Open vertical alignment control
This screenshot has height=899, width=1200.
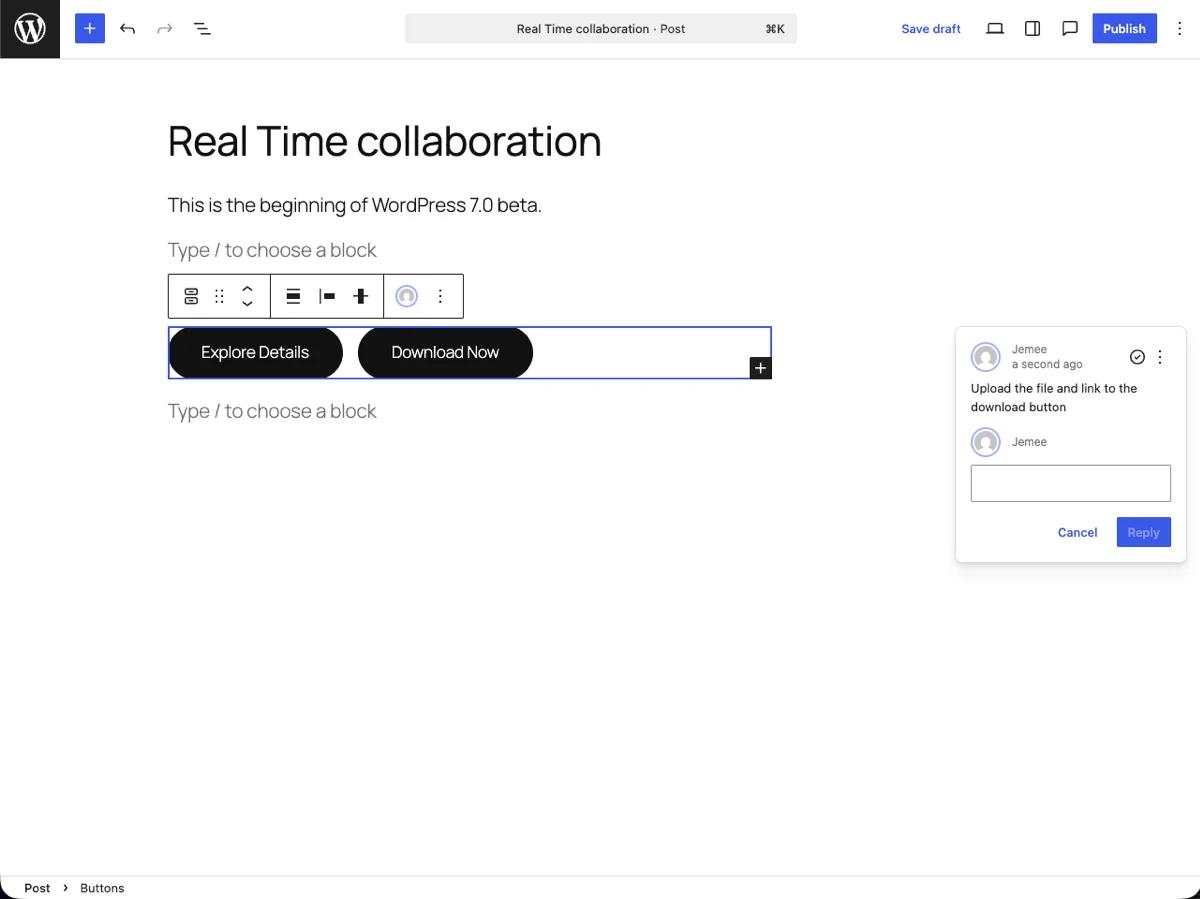pos(361,296)
